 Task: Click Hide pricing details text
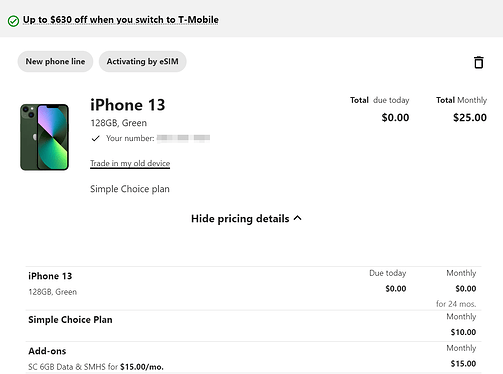(x=240, y=219)
